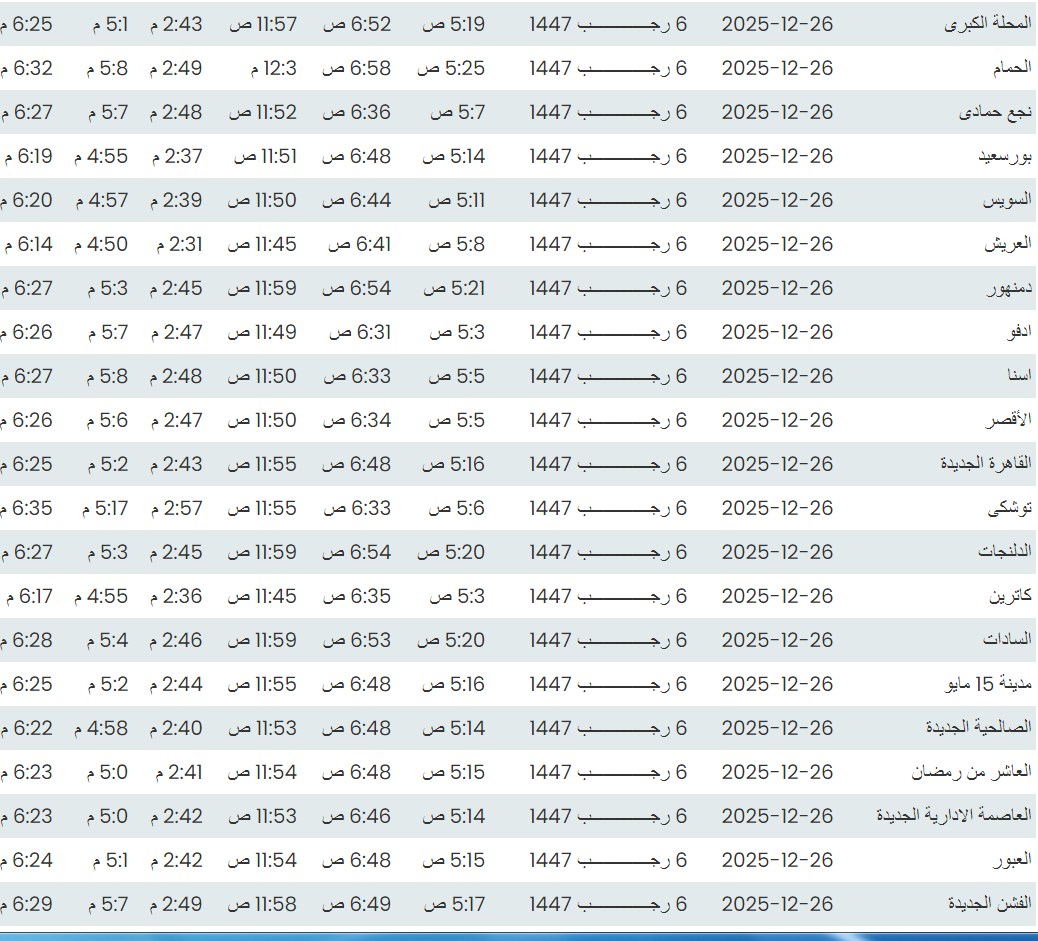Click the 12:3 م time in الحمام row
This screenshot has width=1038, height=941.
273,69
